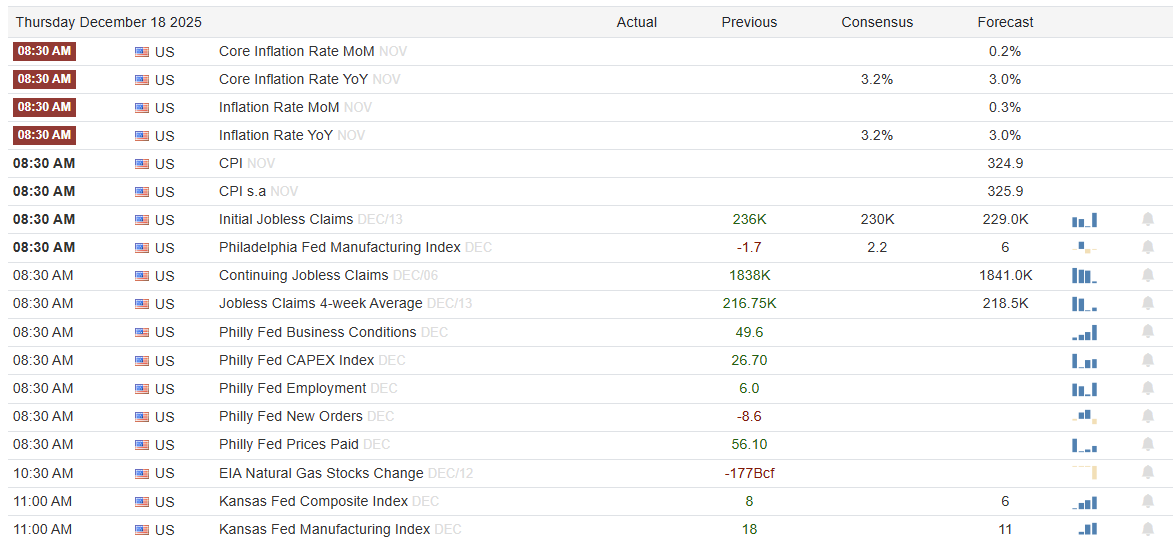Viewport: 1173px width, 542px height.
Task: Open the Philly Fed New Orders chart icon
Action: [x=1084, y=417]
